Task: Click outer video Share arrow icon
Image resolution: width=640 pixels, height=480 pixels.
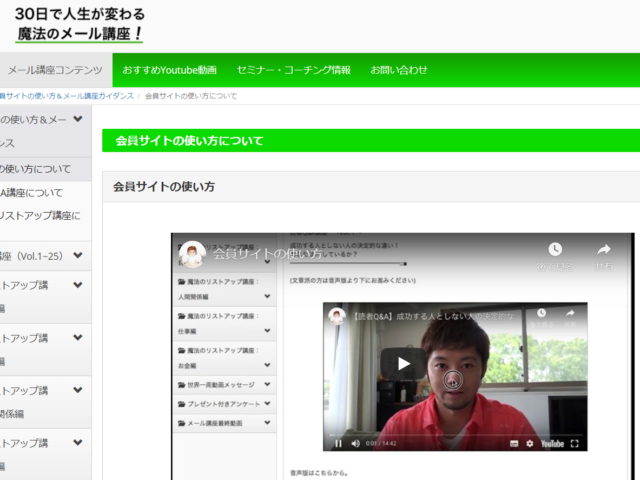Action: click(604, 249)
